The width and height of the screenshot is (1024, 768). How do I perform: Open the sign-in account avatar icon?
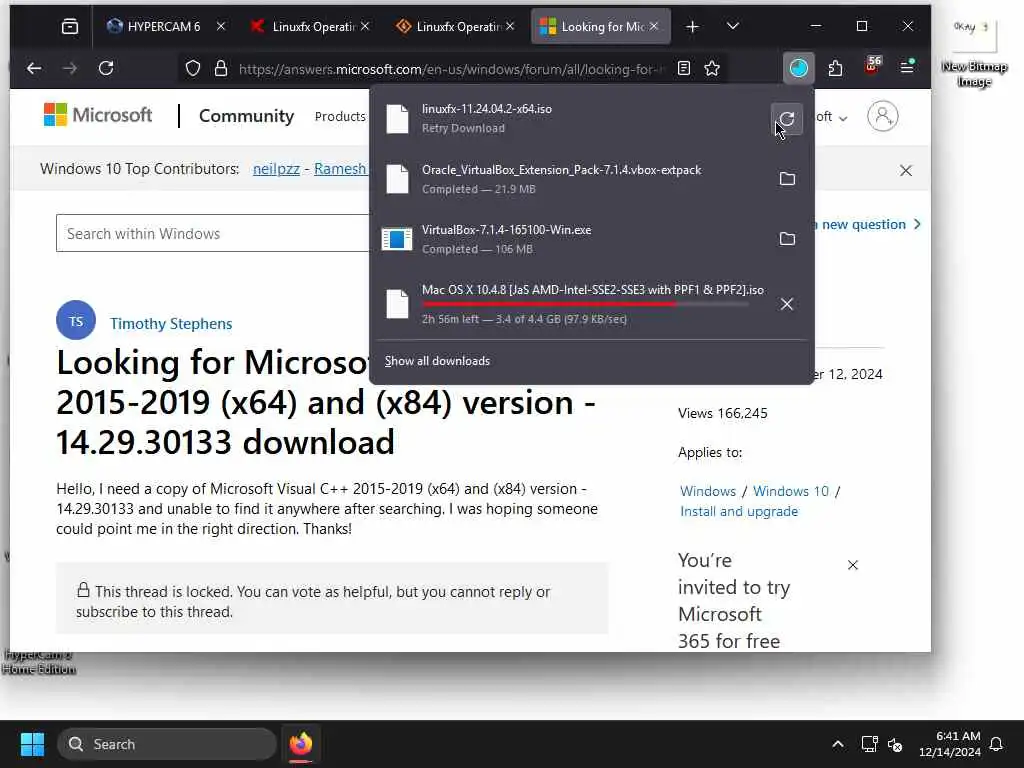[882, 116]
